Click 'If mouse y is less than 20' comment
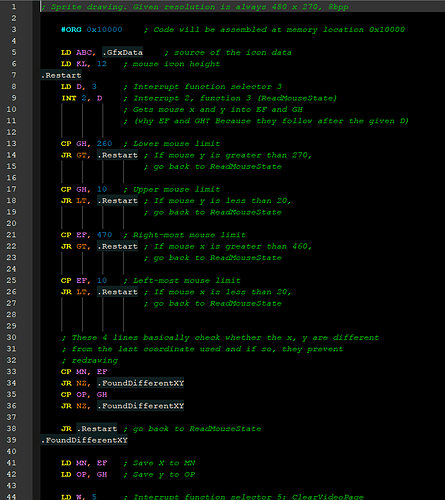Viewport: 445px width, 500px height. [x=217, y=201]
